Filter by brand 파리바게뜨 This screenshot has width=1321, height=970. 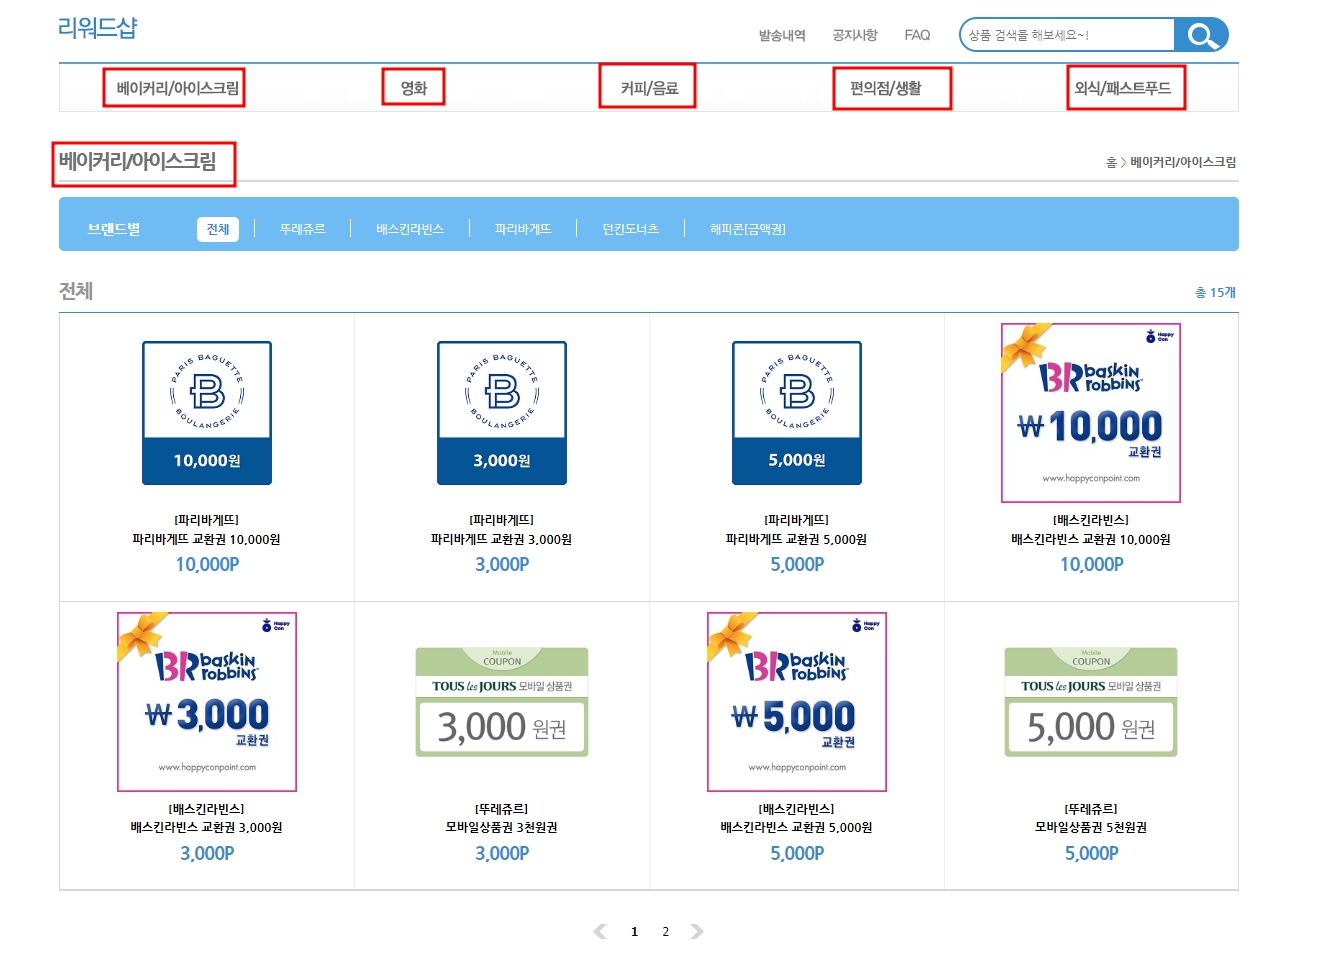[523, 229]
